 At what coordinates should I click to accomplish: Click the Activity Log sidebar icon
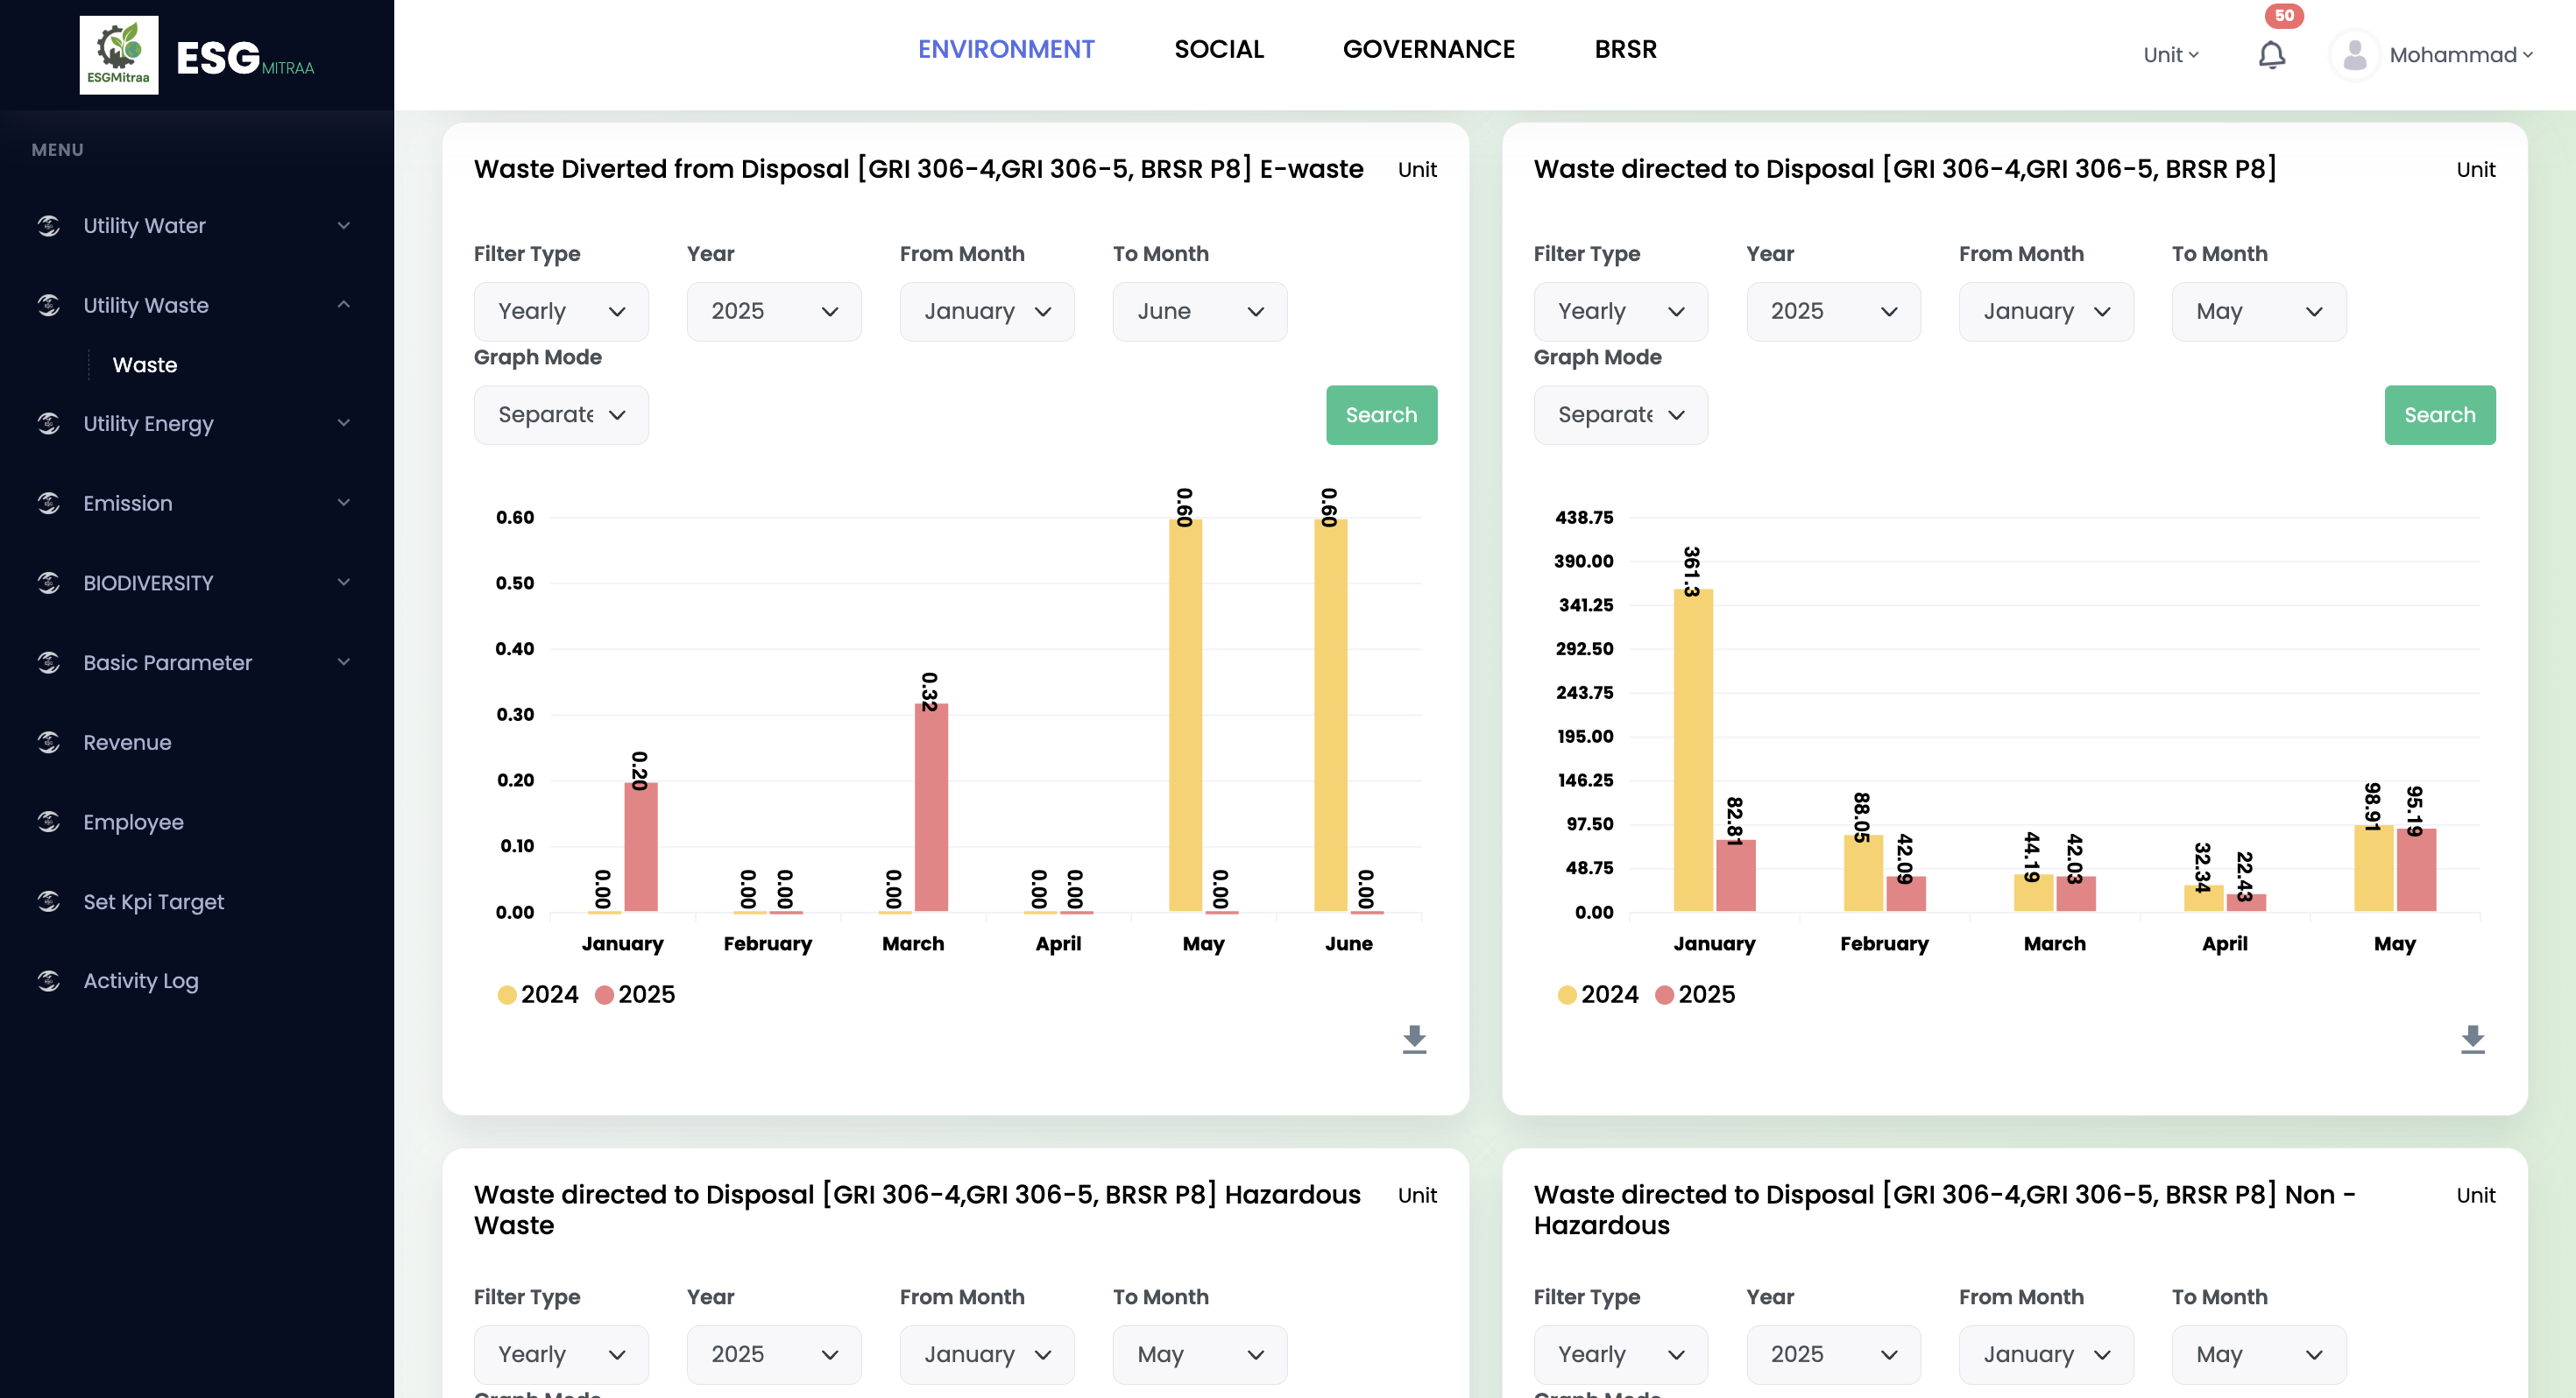(x=49, y=981)
